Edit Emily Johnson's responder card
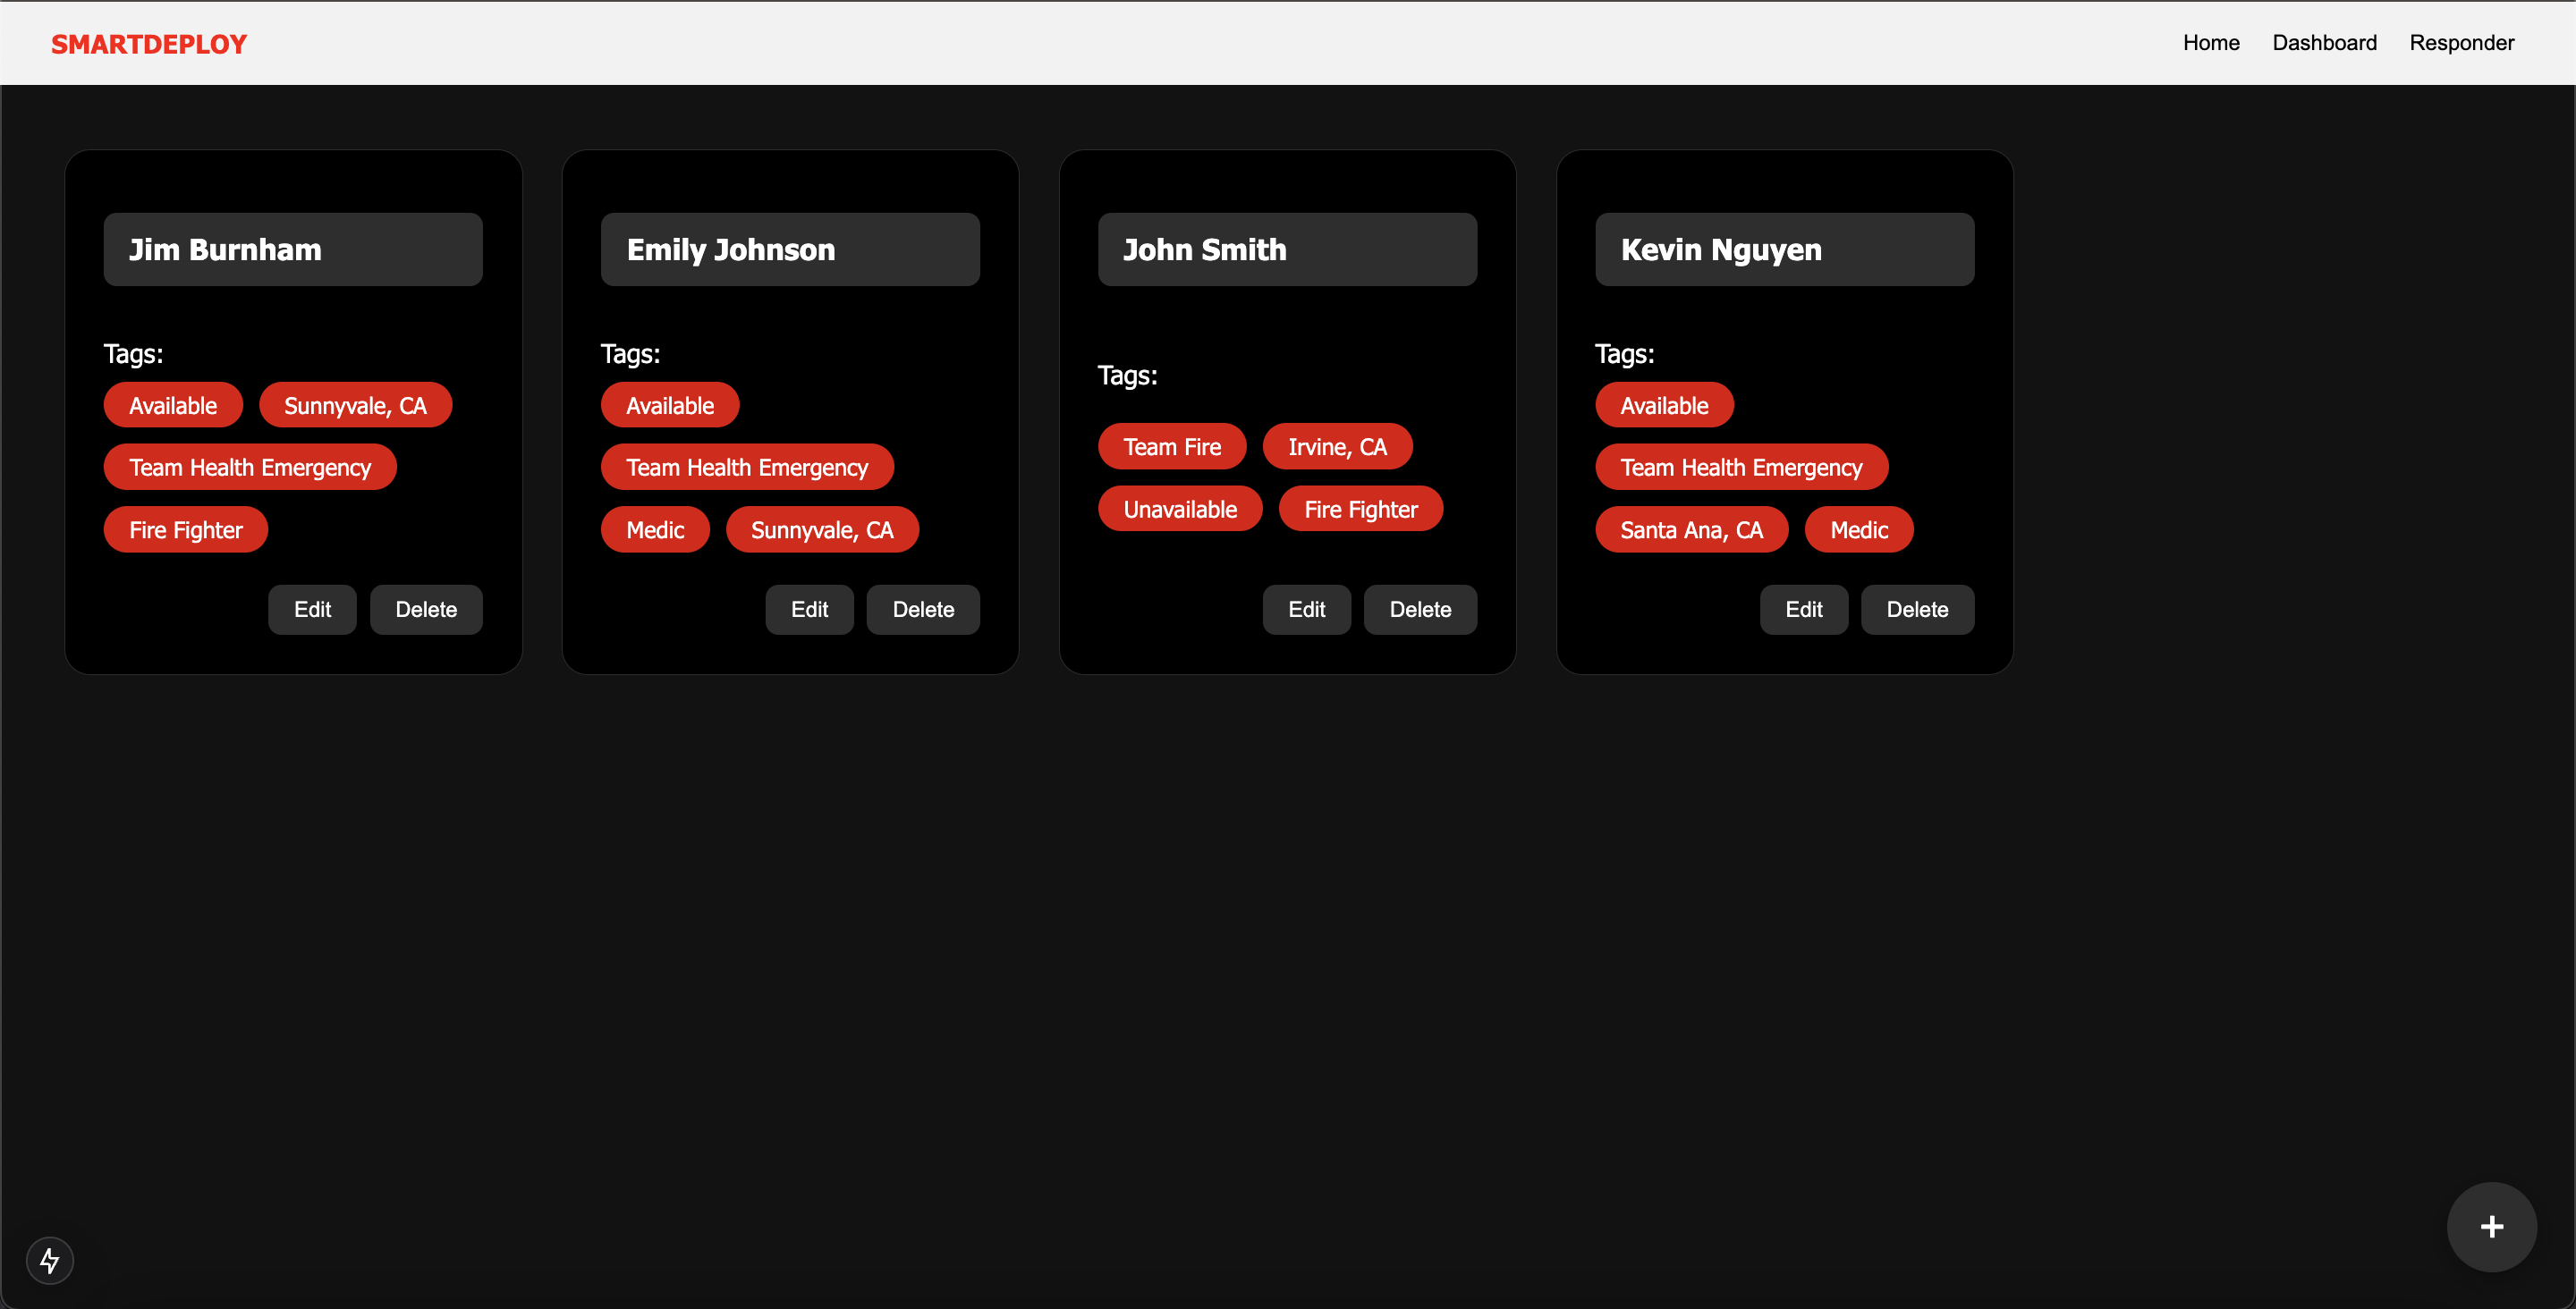Screen dimensions: 2576x1309 click(809, 609)
